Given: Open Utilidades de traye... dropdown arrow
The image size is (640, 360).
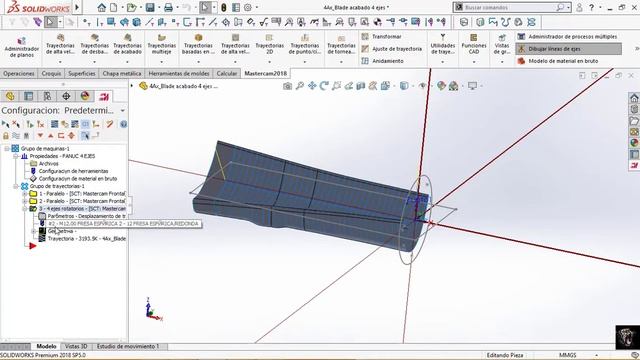Looking at the screenshot, I should [x=442, y=62].
